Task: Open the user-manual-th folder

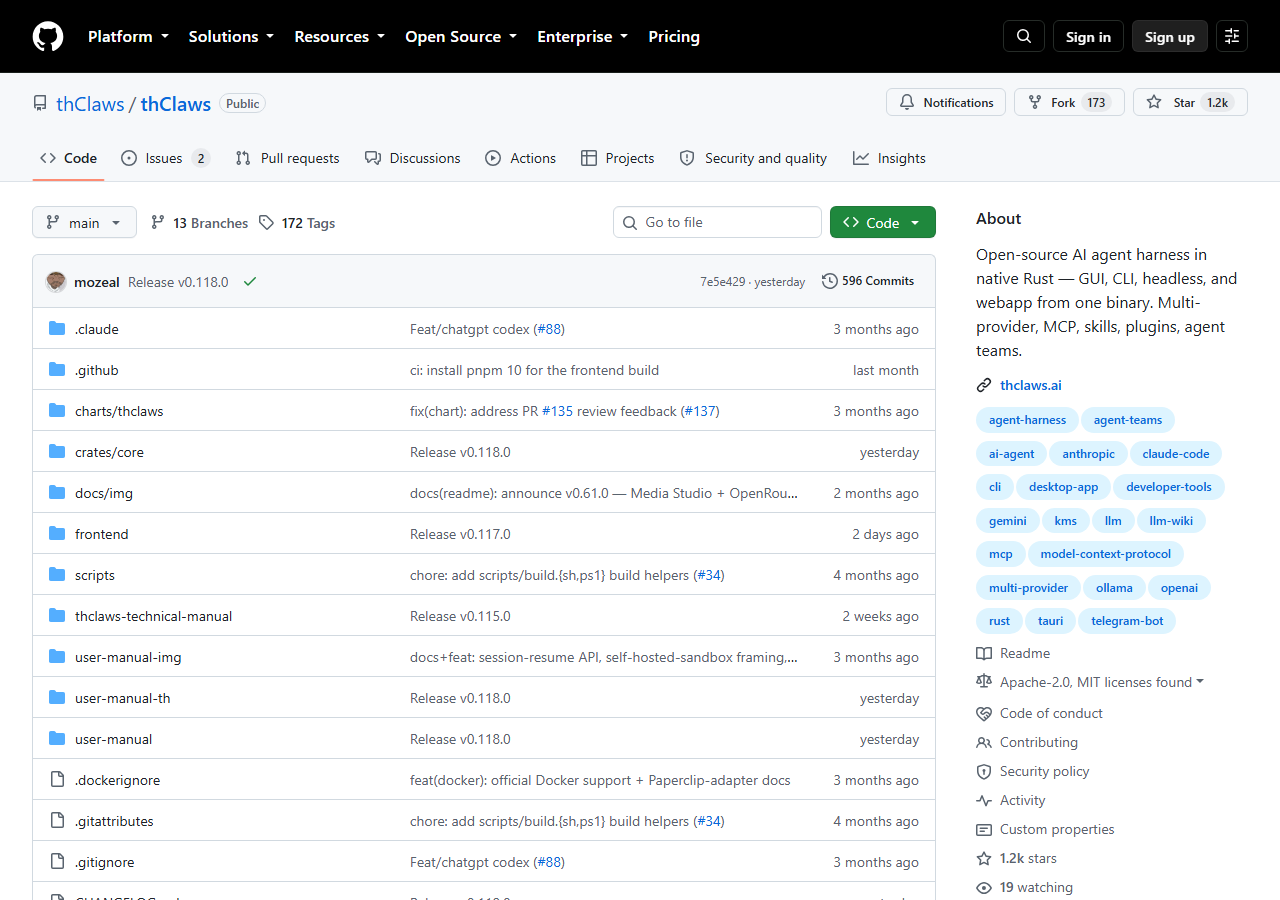Action: point(123,698)
